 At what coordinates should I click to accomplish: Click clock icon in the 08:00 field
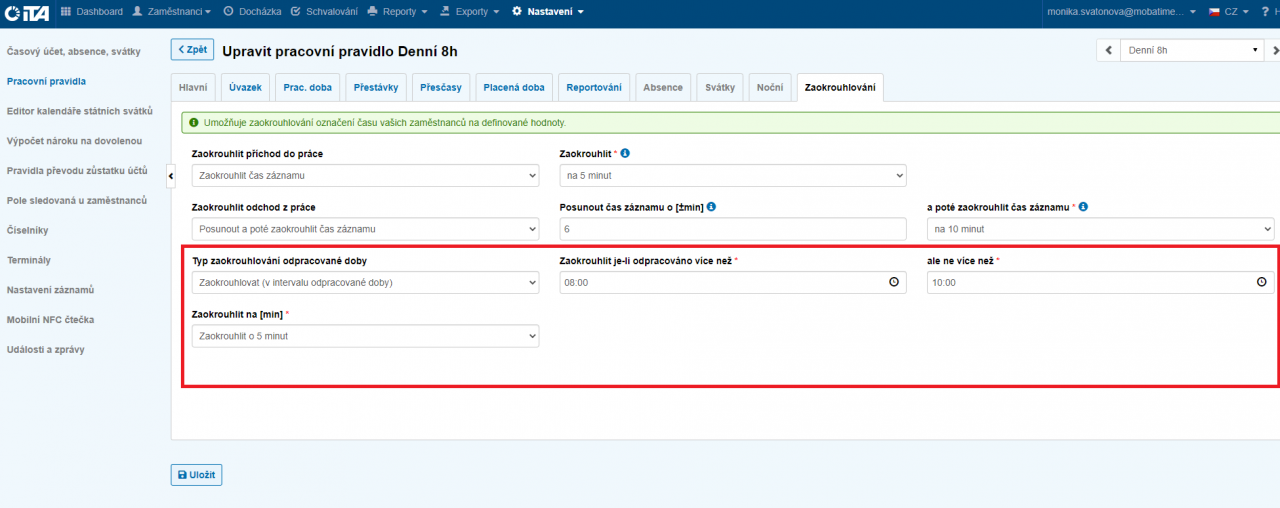(893, 283)
